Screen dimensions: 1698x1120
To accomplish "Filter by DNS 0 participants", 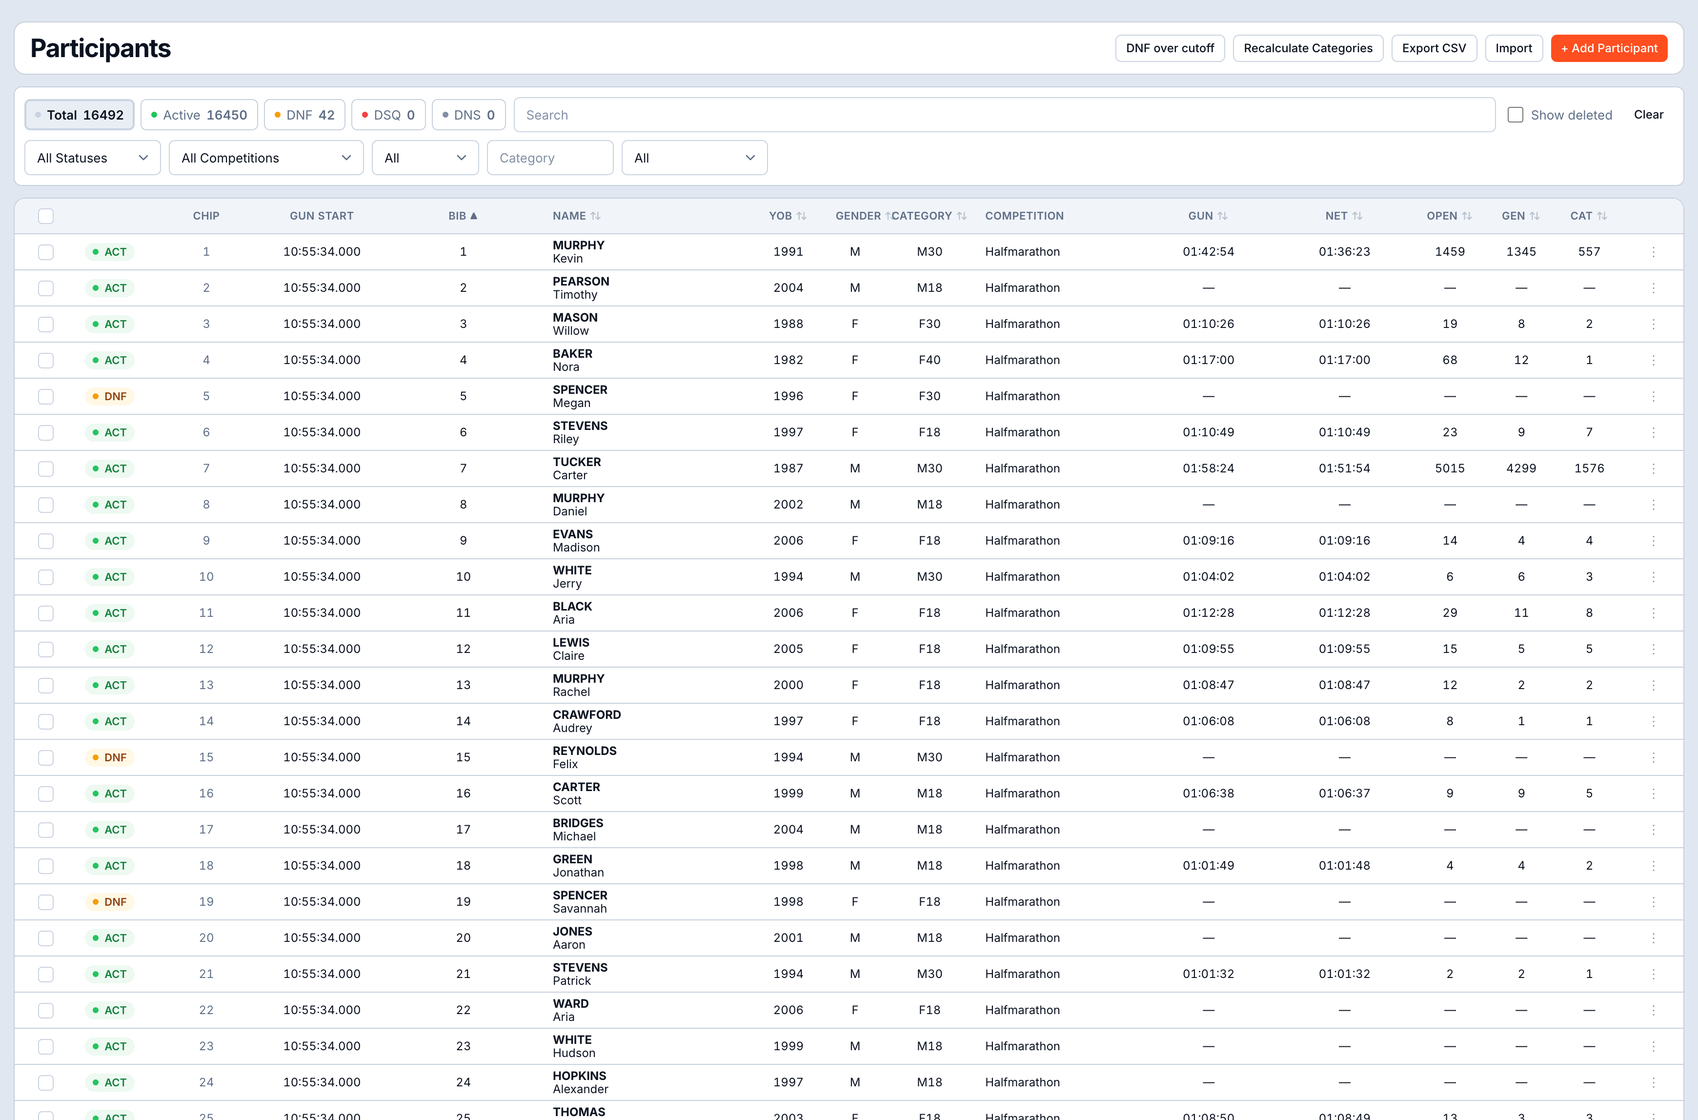I will pyautogui.click(x=469, y=115).
